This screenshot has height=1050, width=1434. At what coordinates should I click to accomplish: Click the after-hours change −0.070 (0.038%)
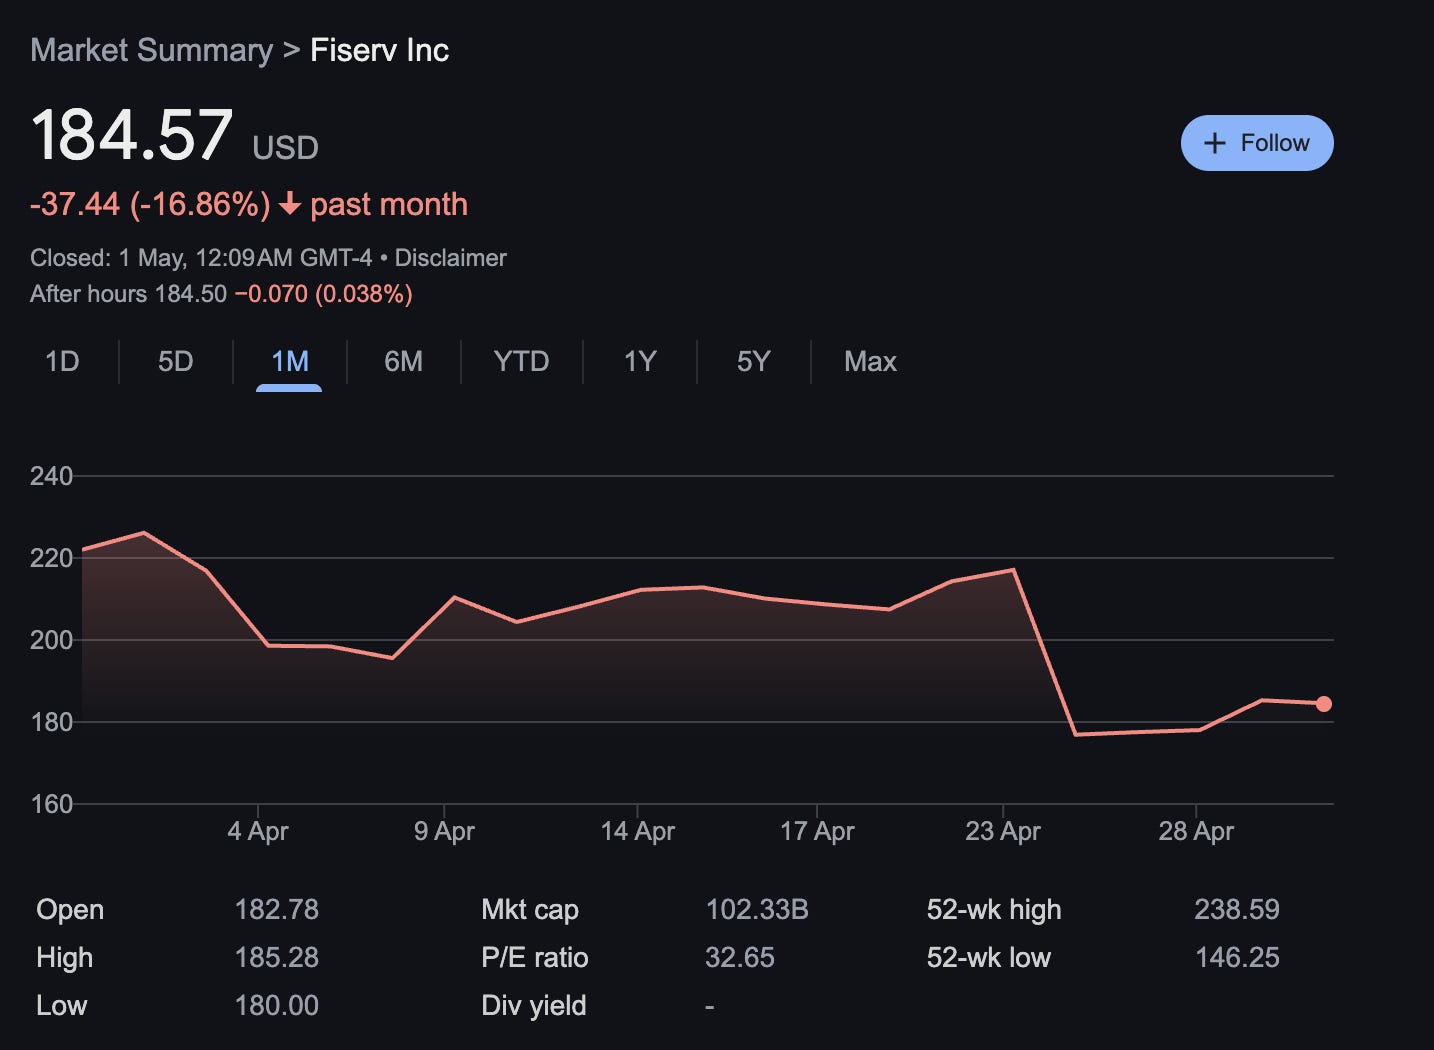[324, 294]
